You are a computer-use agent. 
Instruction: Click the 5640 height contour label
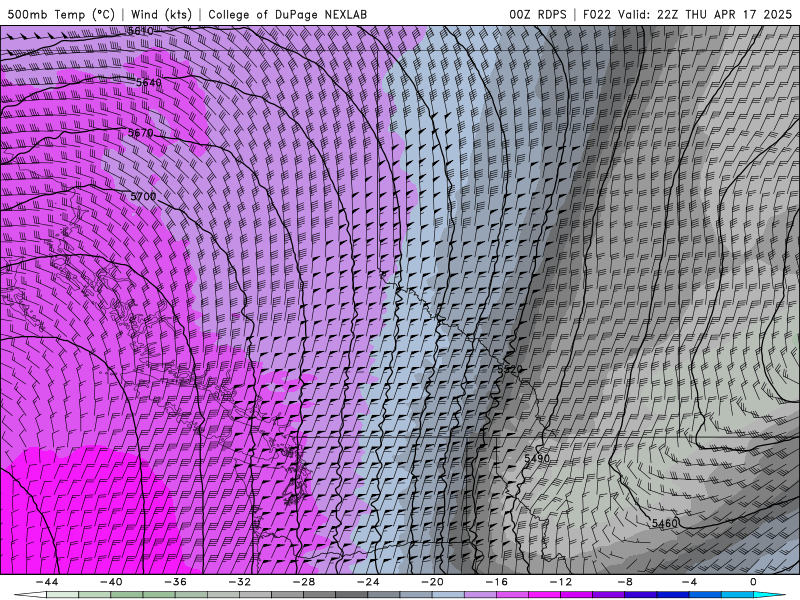149,82
